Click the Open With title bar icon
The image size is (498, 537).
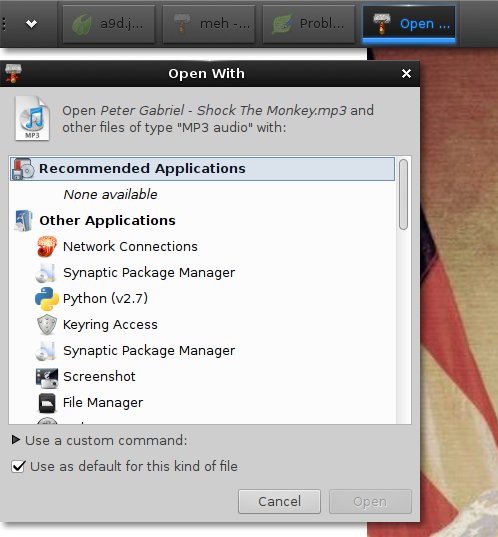coord(13,73)
